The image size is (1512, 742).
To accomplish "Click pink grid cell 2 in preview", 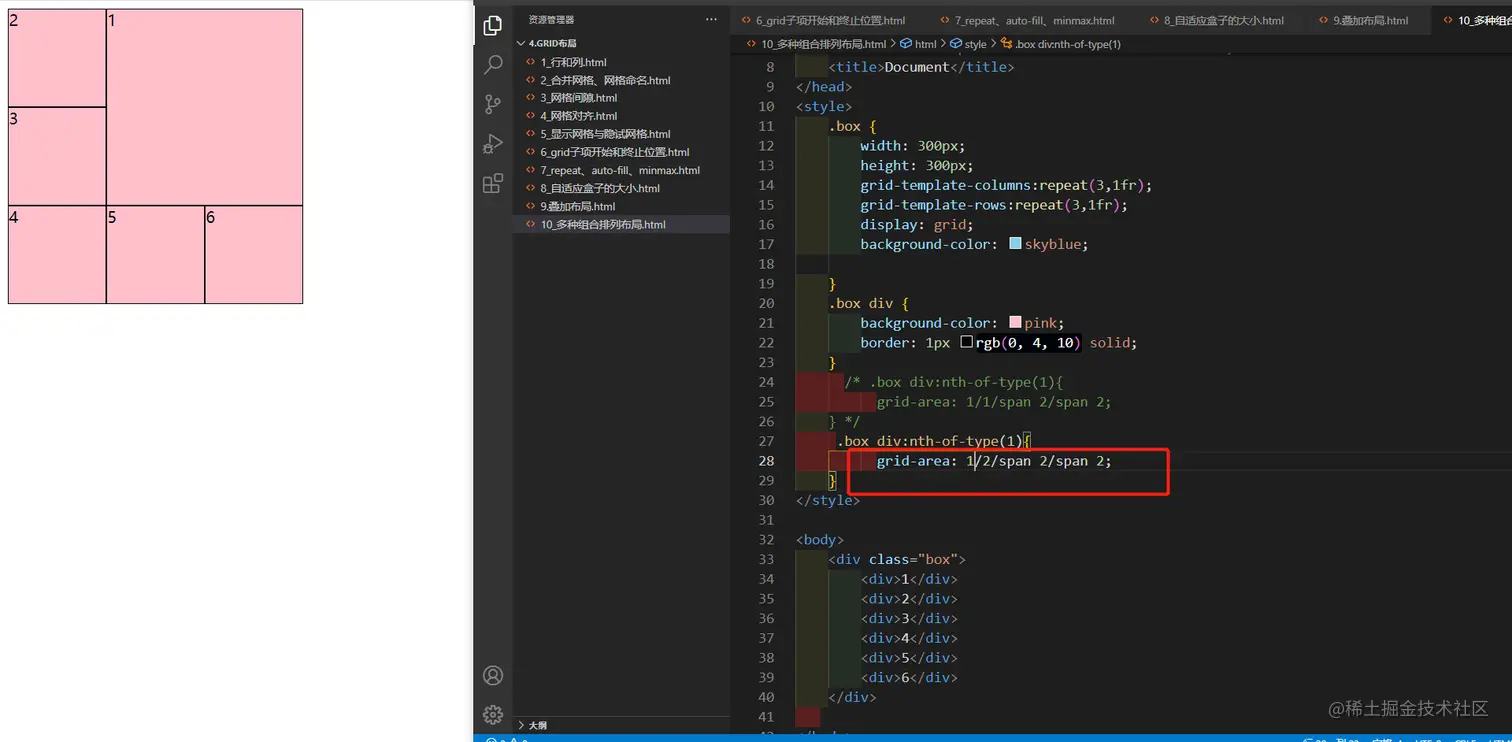I will point(57,58).
